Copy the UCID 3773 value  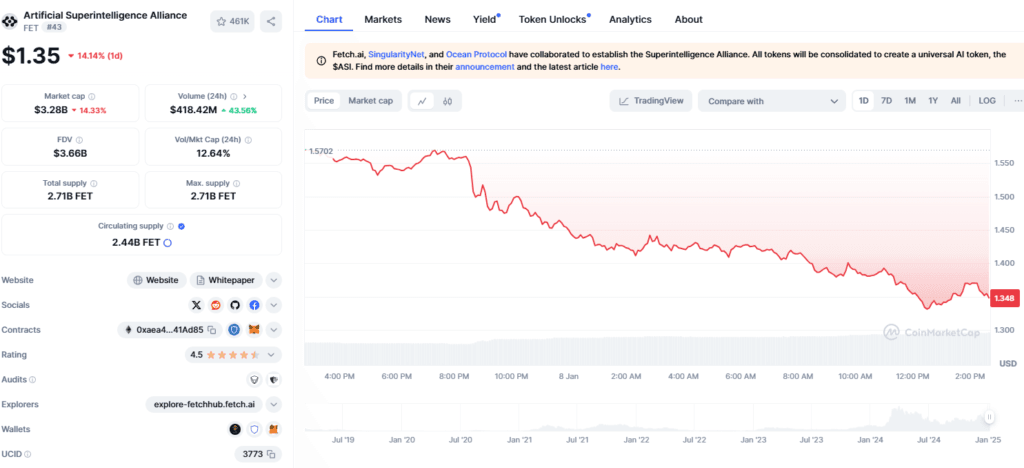click(271, 454)
